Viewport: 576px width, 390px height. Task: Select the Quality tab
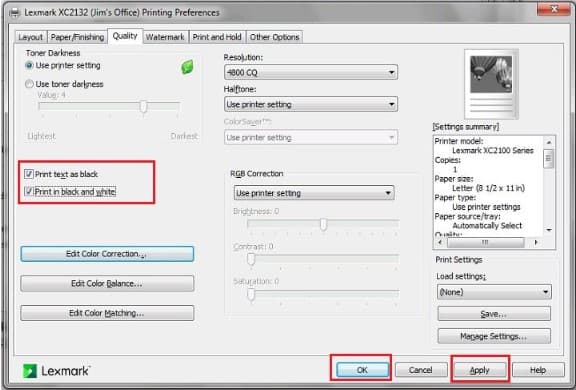[x=125, y=36]
